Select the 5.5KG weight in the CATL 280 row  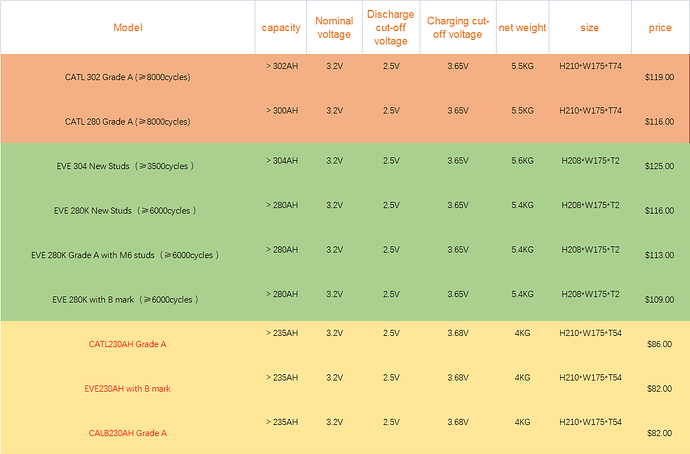(x=522, y=110)
